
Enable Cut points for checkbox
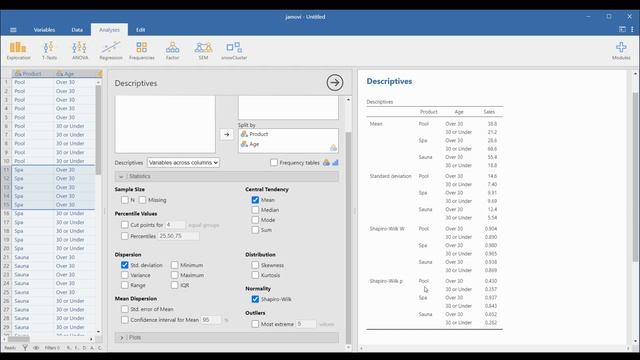(124, 224)
